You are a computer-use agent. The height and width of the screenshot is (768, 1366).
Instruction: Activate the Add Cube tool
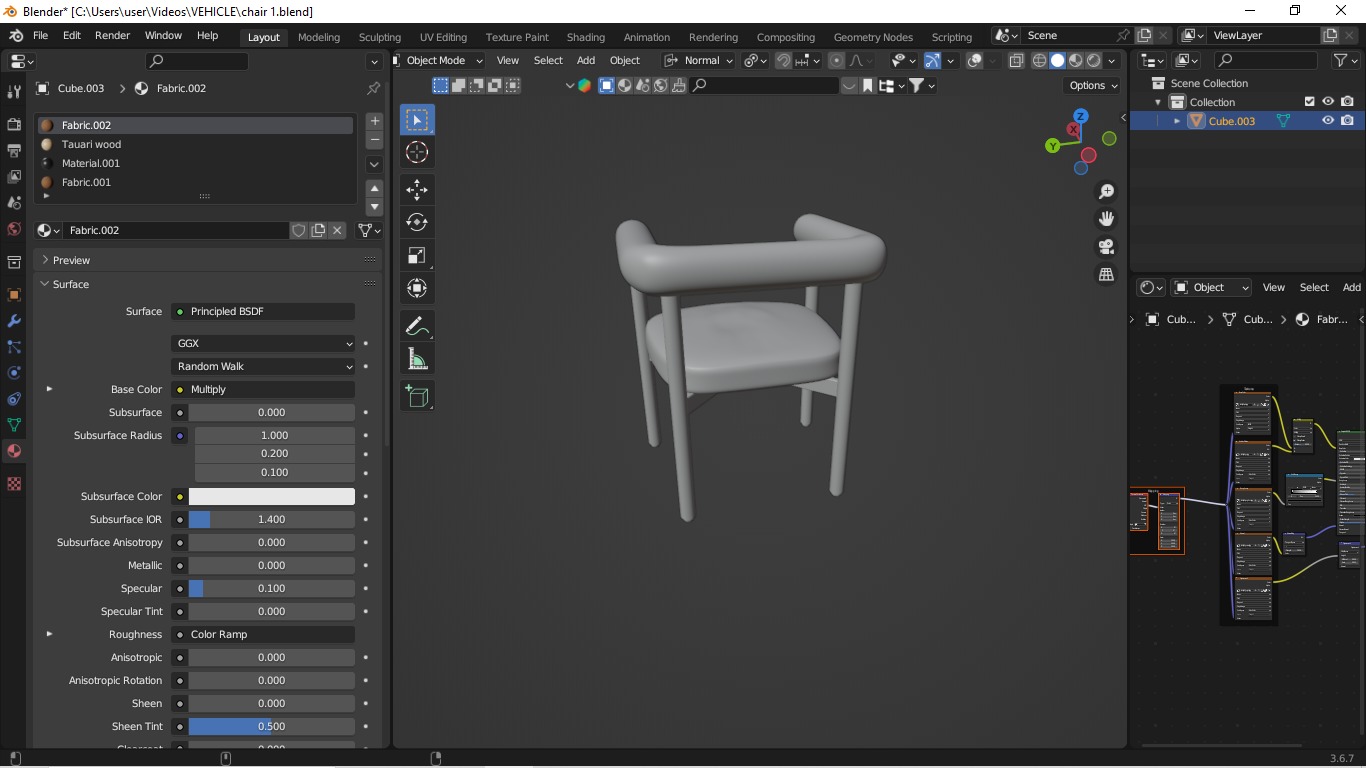[417, 396]
